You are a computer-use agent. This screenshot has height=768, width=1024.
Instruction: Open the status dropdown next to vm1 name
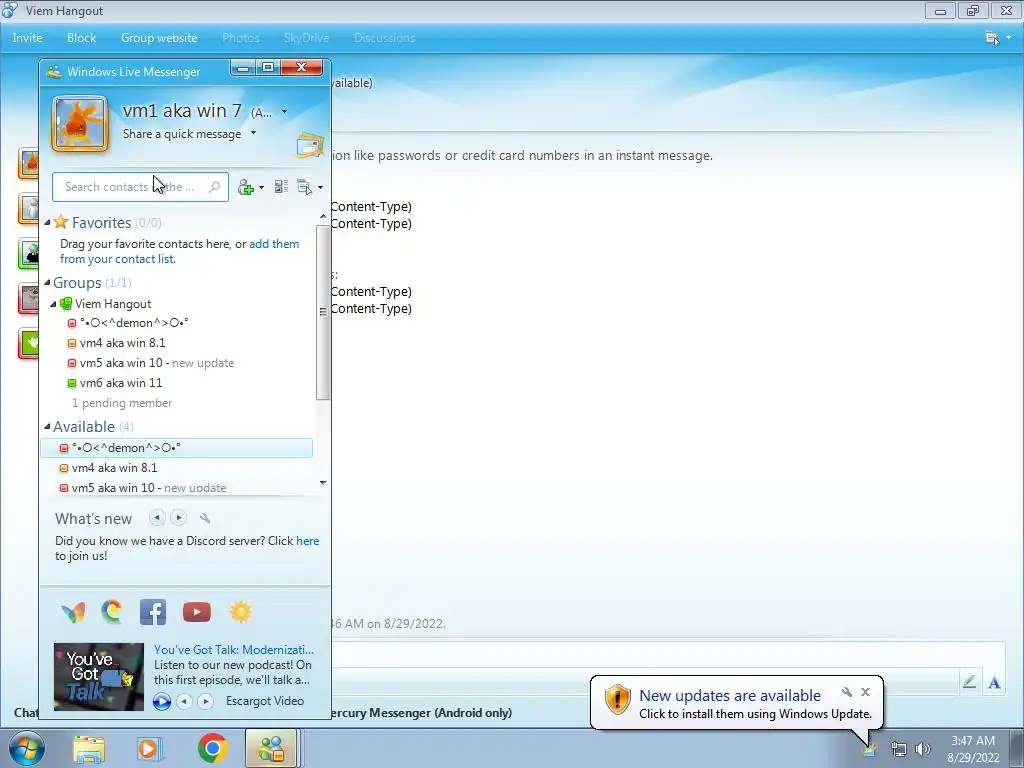click(285, 112)
